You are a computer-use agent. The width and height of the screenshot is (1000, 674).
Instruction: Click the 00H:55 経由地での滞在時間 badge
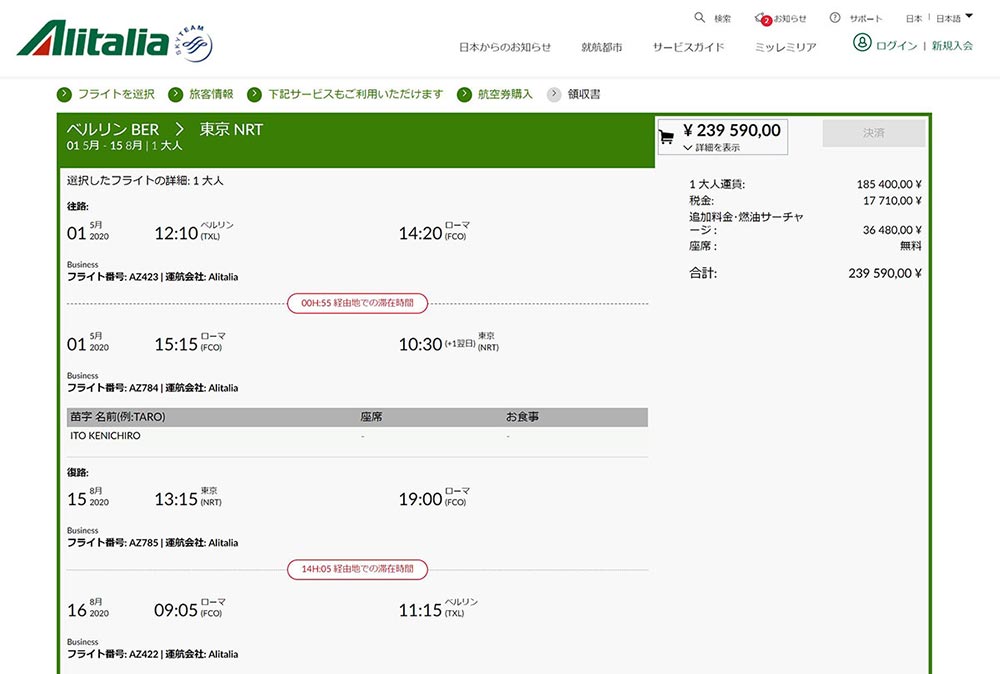(x=357, y=303)
